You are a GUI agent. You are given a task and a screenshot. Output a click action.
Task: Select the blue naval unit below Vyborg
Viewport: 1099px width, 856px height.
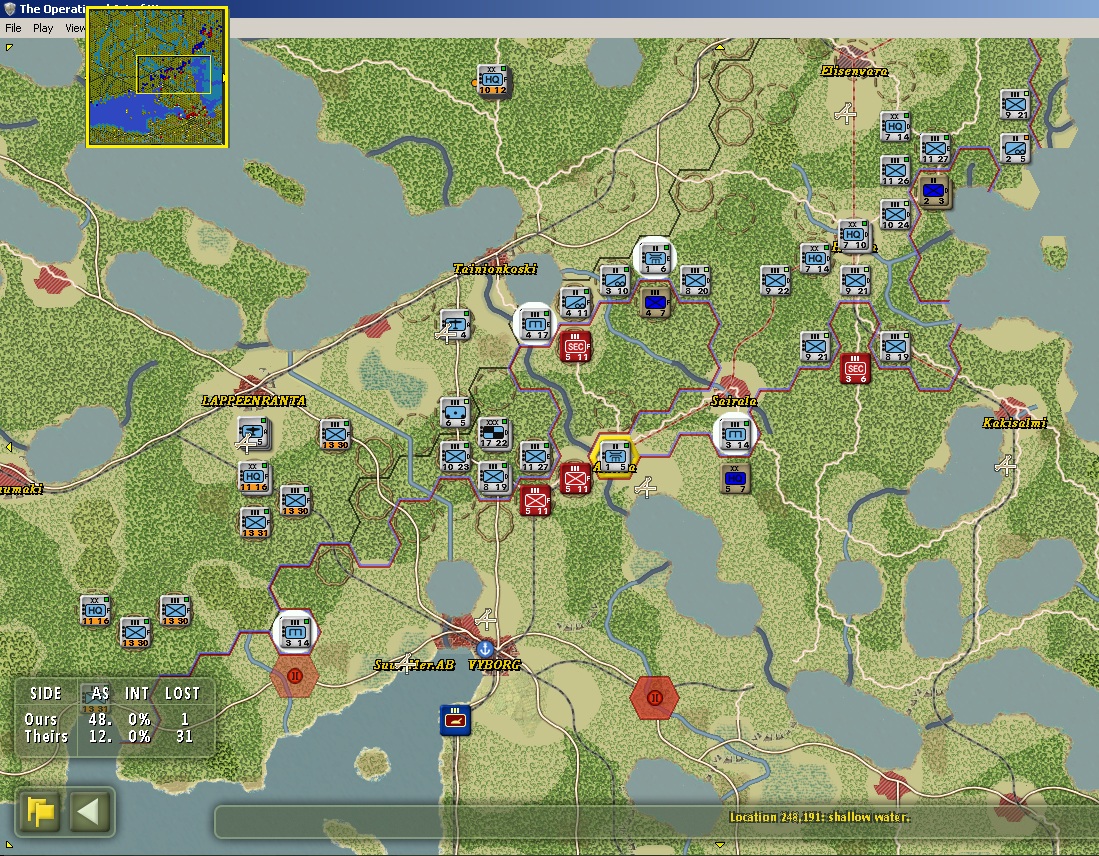[454, 720]
